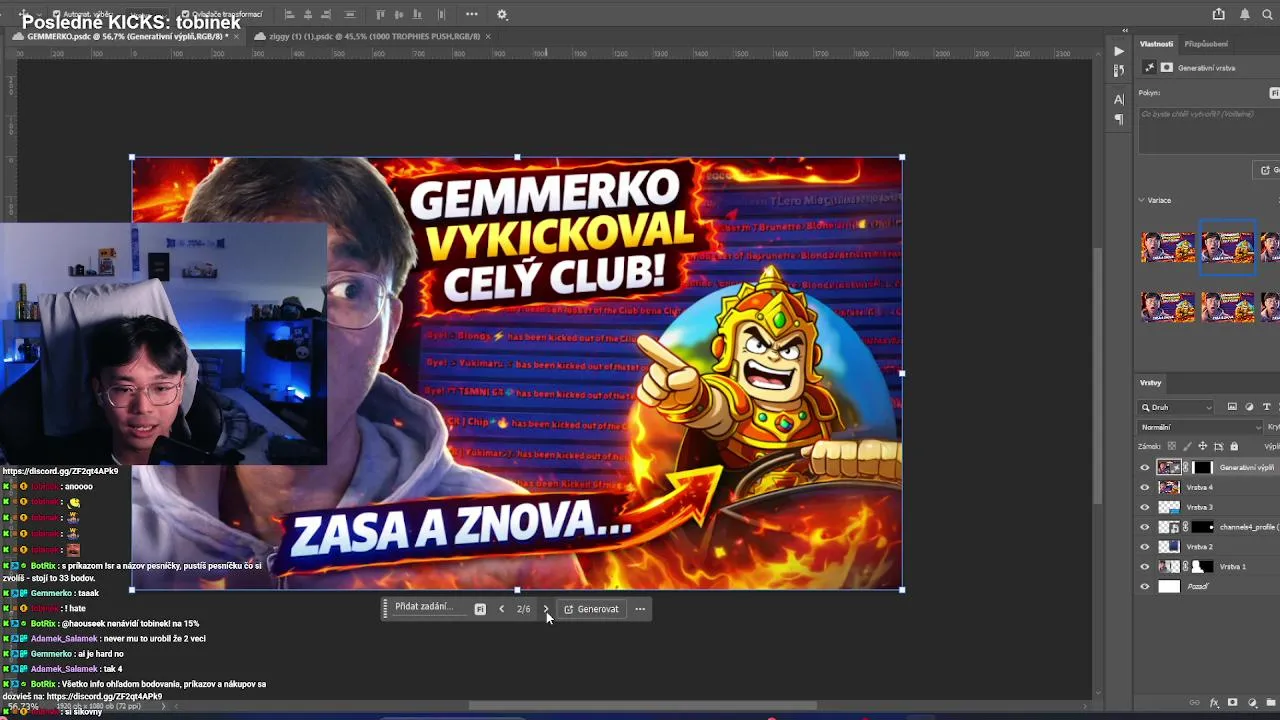
Task: Click lock transparent pixels icon
Action: tap(1172, 446)
